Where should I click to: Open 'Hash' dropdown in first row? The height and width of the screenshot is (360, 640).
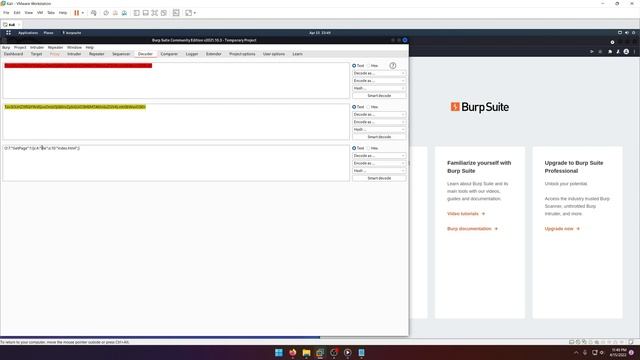pyautogui.click(x=379, y=88)
